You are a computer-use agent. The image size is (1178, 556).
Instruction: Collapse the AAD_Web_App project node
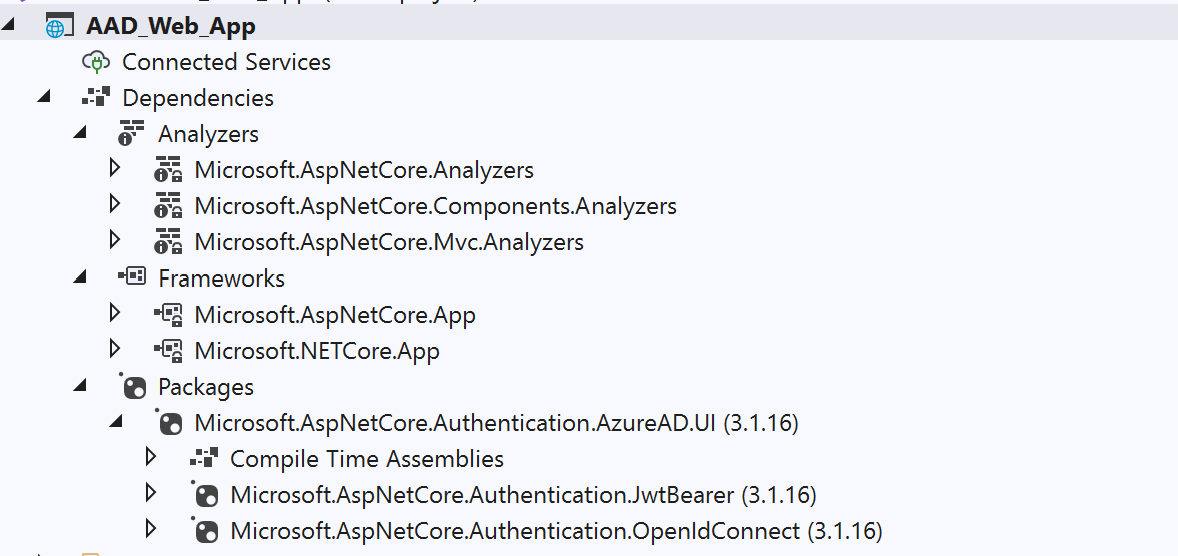(8, 24)
